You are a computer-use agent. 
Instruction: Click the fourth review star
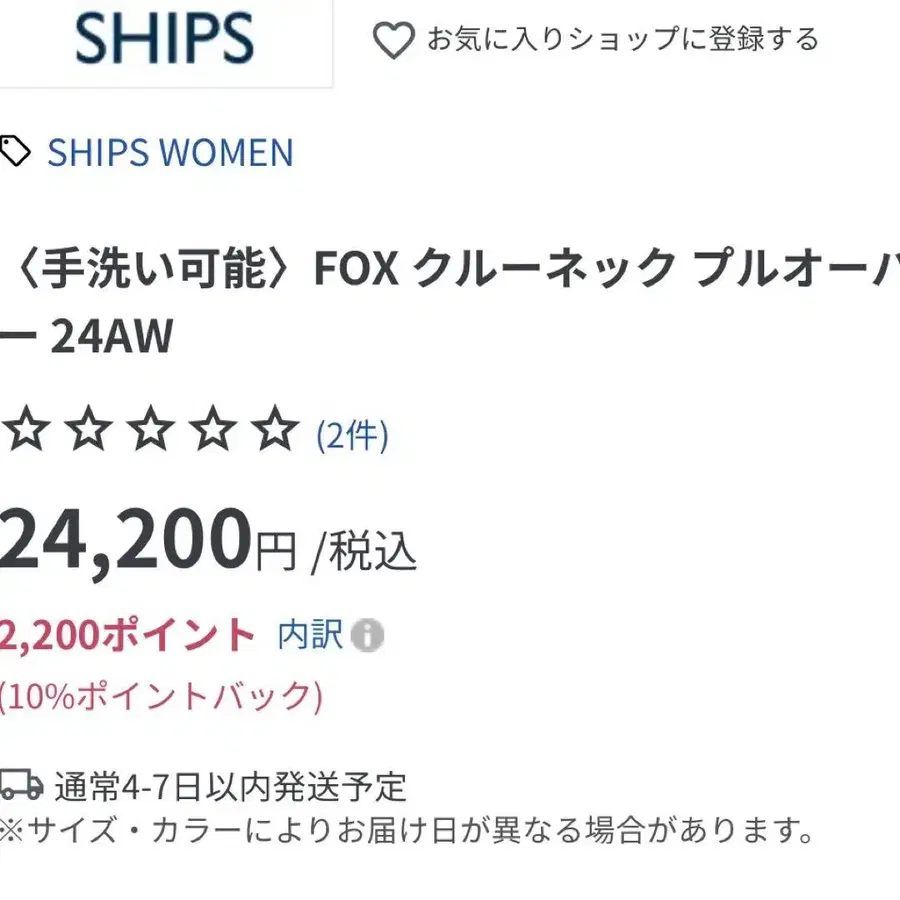click(x=213, y=432)
